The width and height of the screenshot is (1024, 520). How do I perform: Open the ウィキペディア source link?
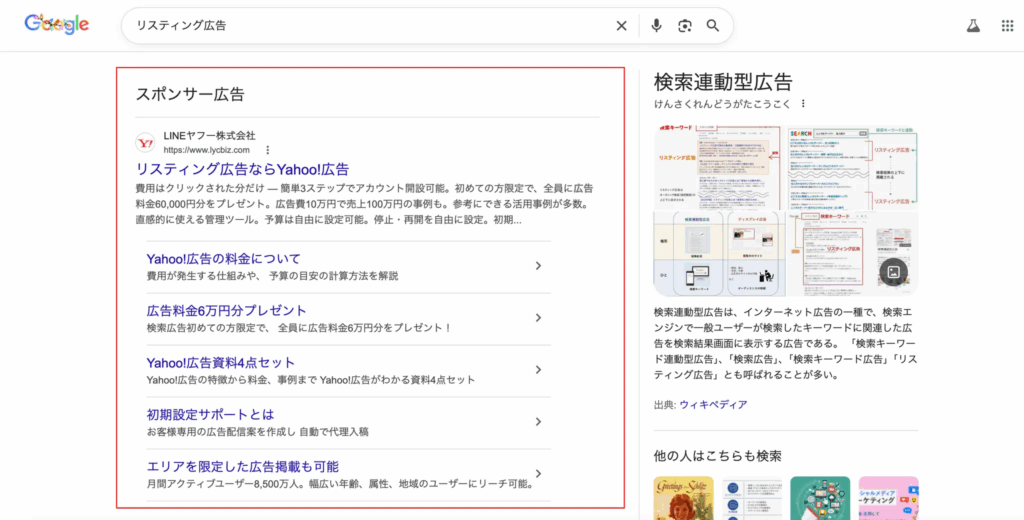(713, 405)
